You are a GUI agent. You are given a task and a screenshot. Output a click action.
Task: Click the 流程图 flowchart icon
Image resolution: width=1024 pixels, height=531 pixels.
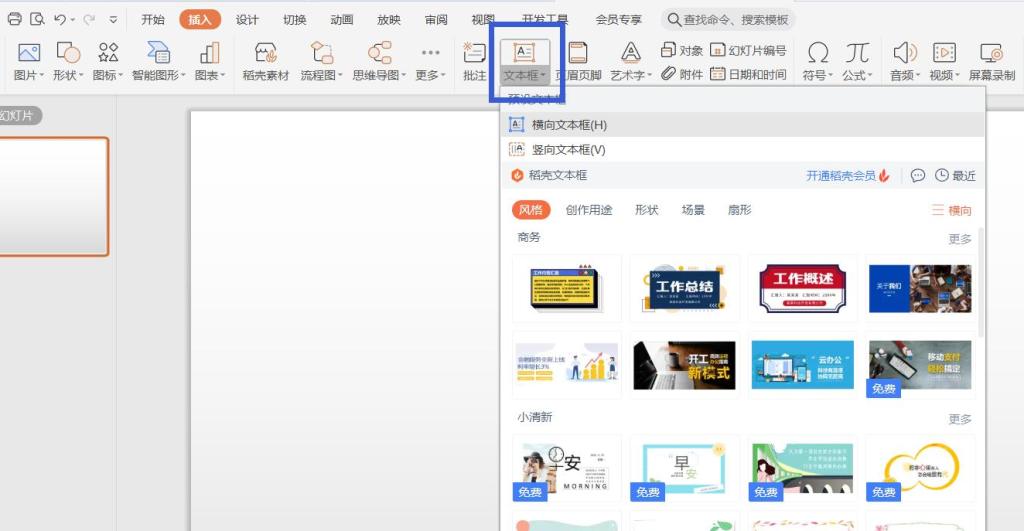(x=321, y=55)
